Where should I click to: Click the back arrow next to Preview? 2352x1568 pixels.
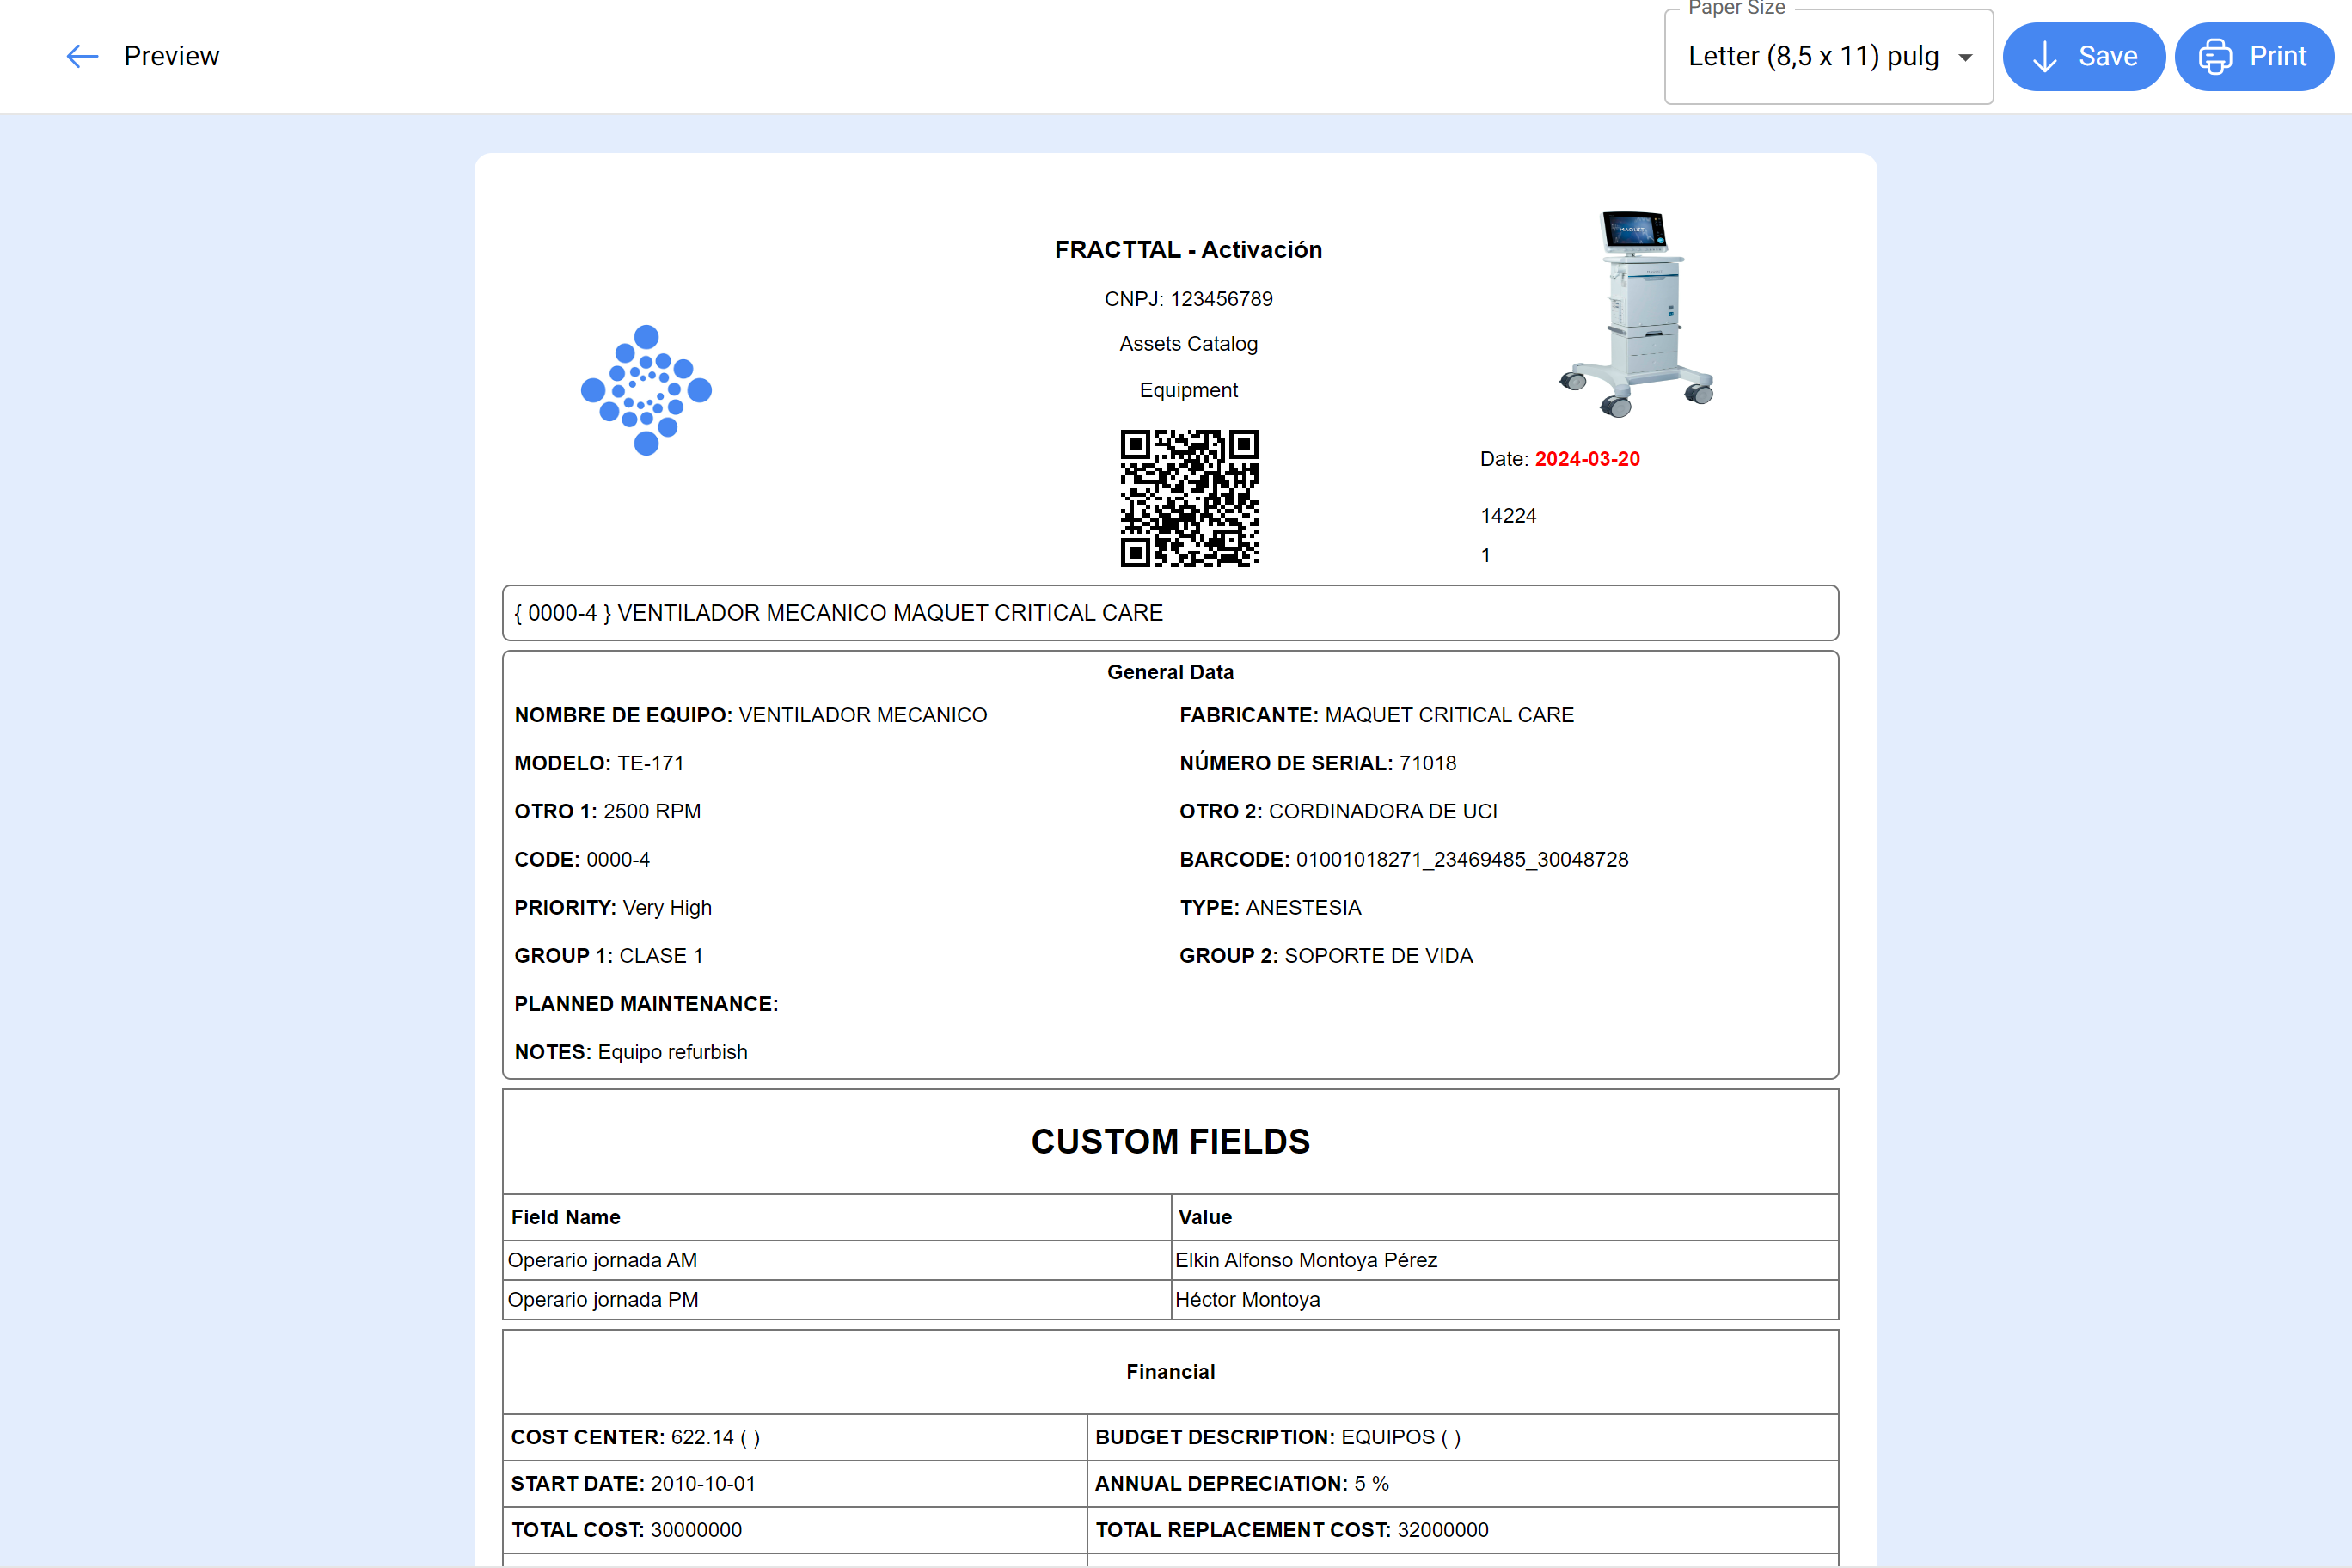pyautogui.click(x=82, y=56)
